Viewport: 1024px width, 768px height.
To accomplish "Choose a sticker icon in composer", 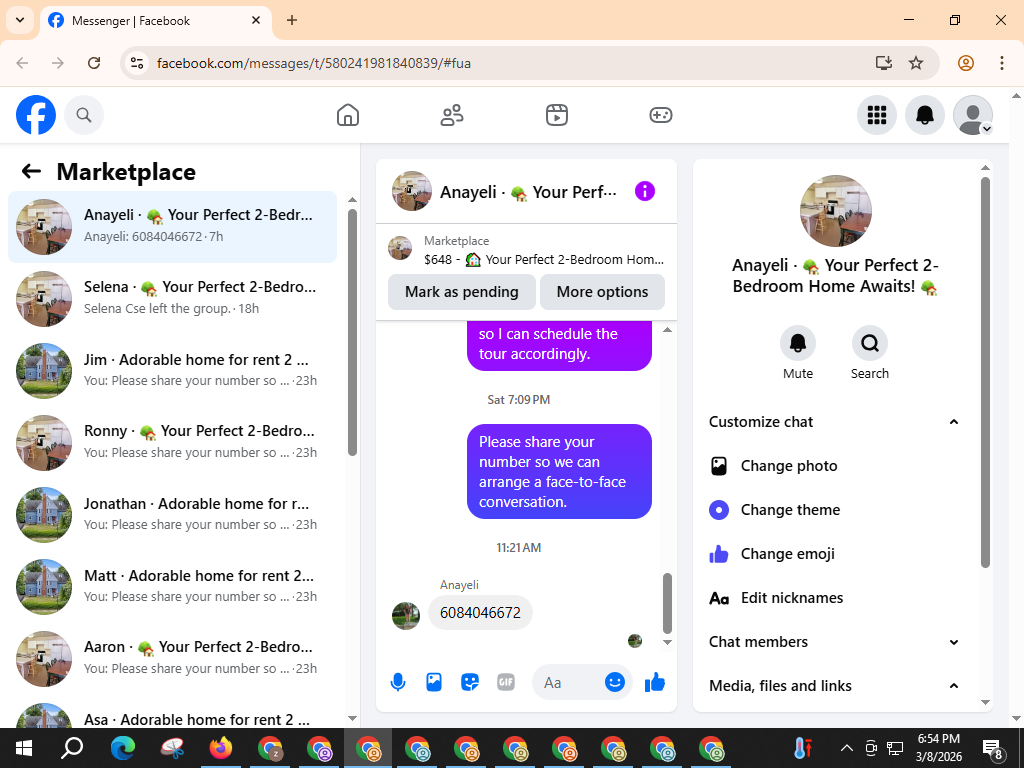I will point(470,682).
